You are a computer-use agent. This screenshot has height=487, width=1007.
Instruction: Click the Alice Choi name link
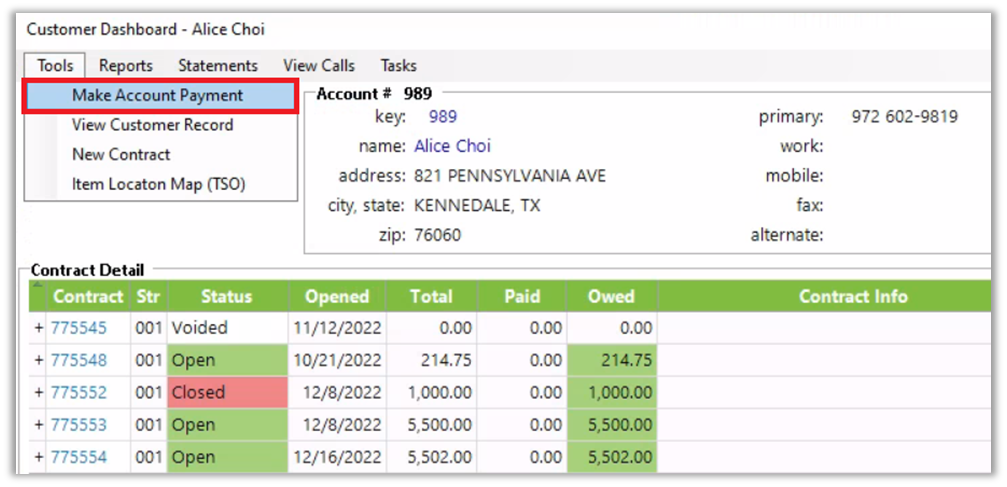[452, 146]
